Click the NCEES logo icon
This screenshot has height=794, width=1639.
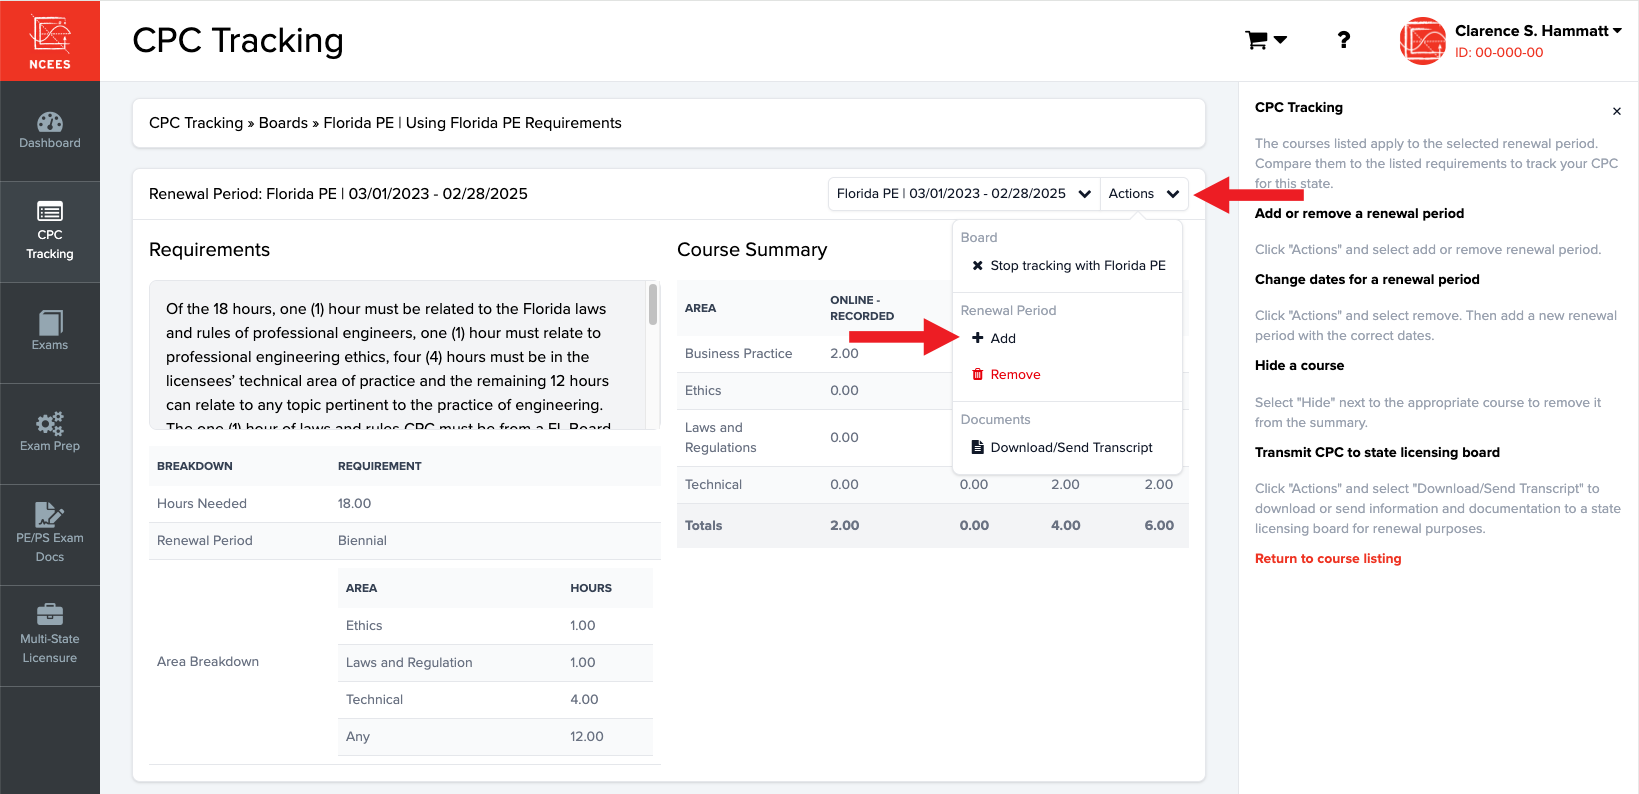click(50, 42)
